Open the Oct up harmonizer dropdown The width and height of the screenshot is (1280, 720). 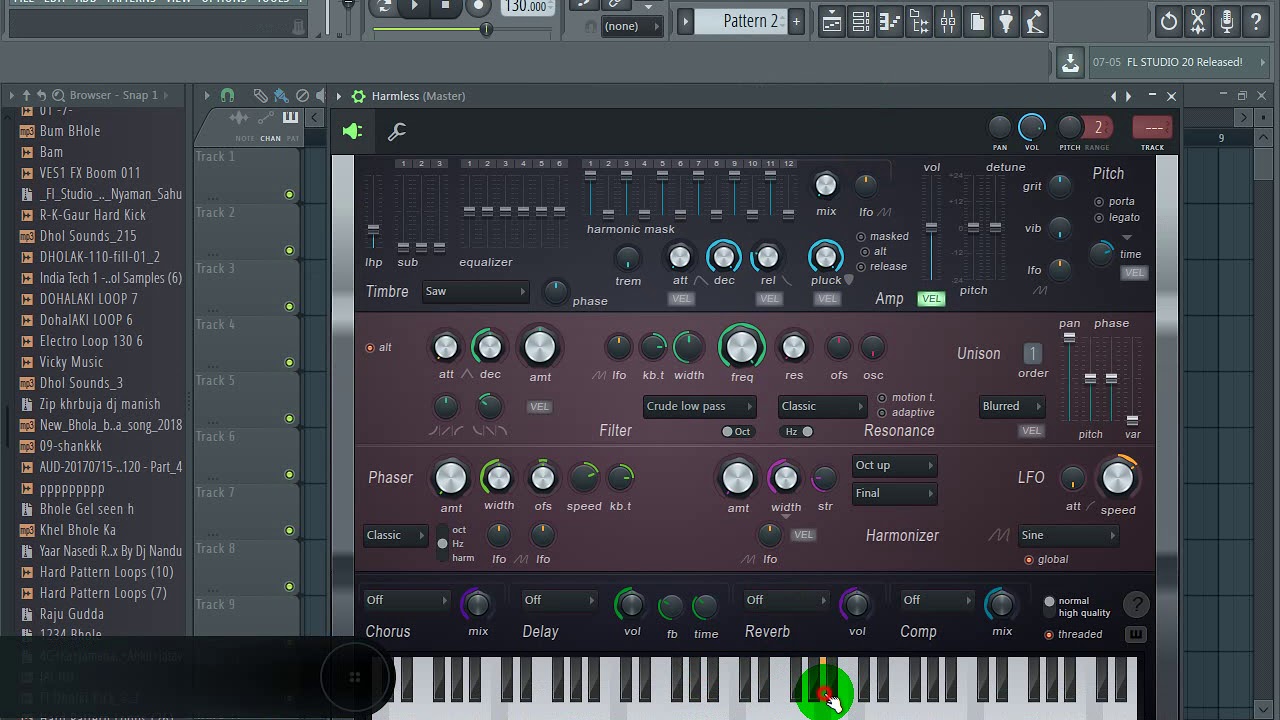tap(894, 465)
